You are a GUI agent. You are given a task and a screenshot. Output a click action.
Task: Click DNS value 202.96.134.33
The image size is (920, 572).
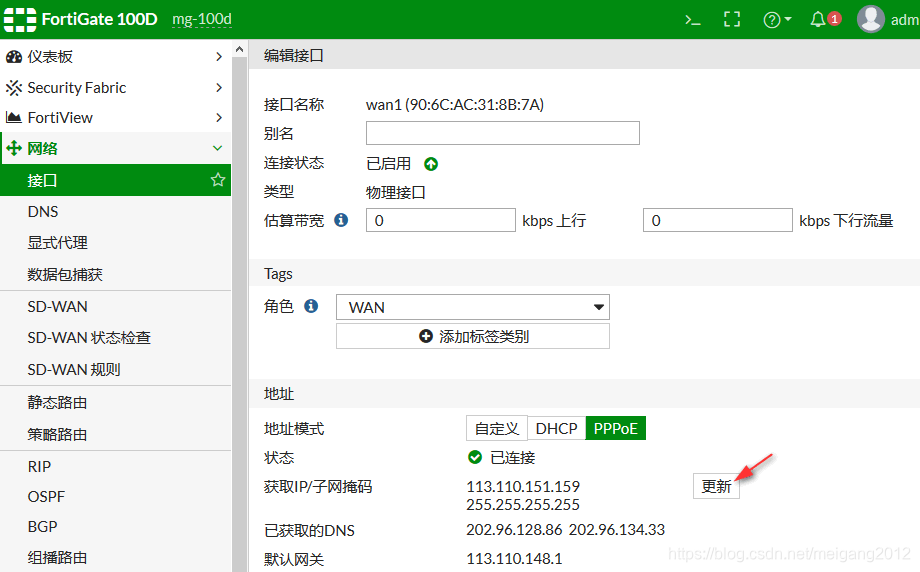[x=617, y=530]
